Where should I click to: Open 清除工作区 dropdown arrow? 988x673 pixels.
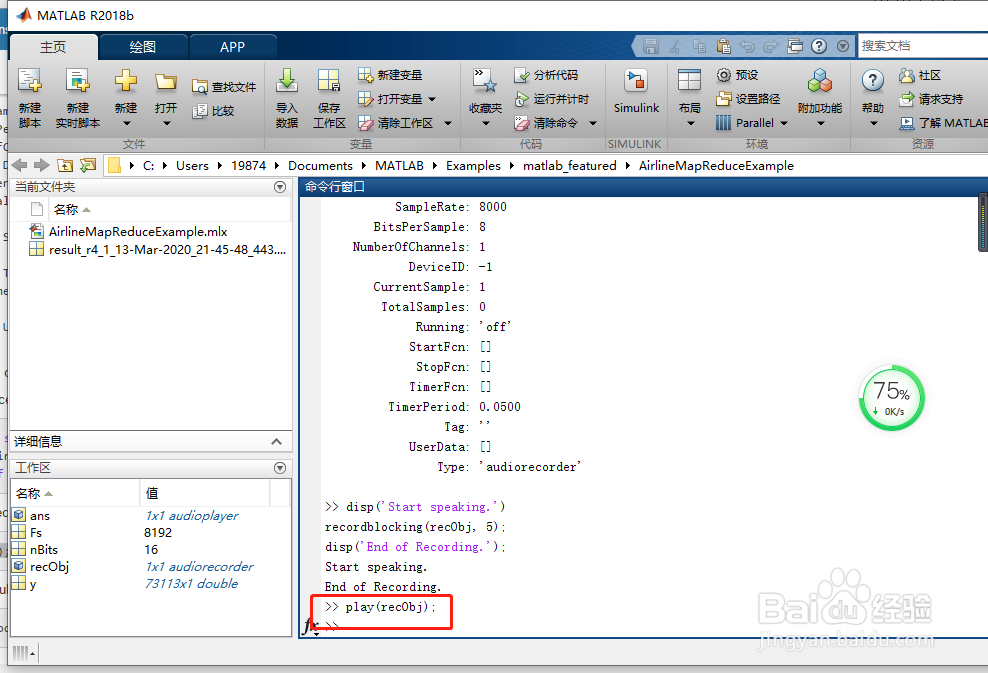448,123
